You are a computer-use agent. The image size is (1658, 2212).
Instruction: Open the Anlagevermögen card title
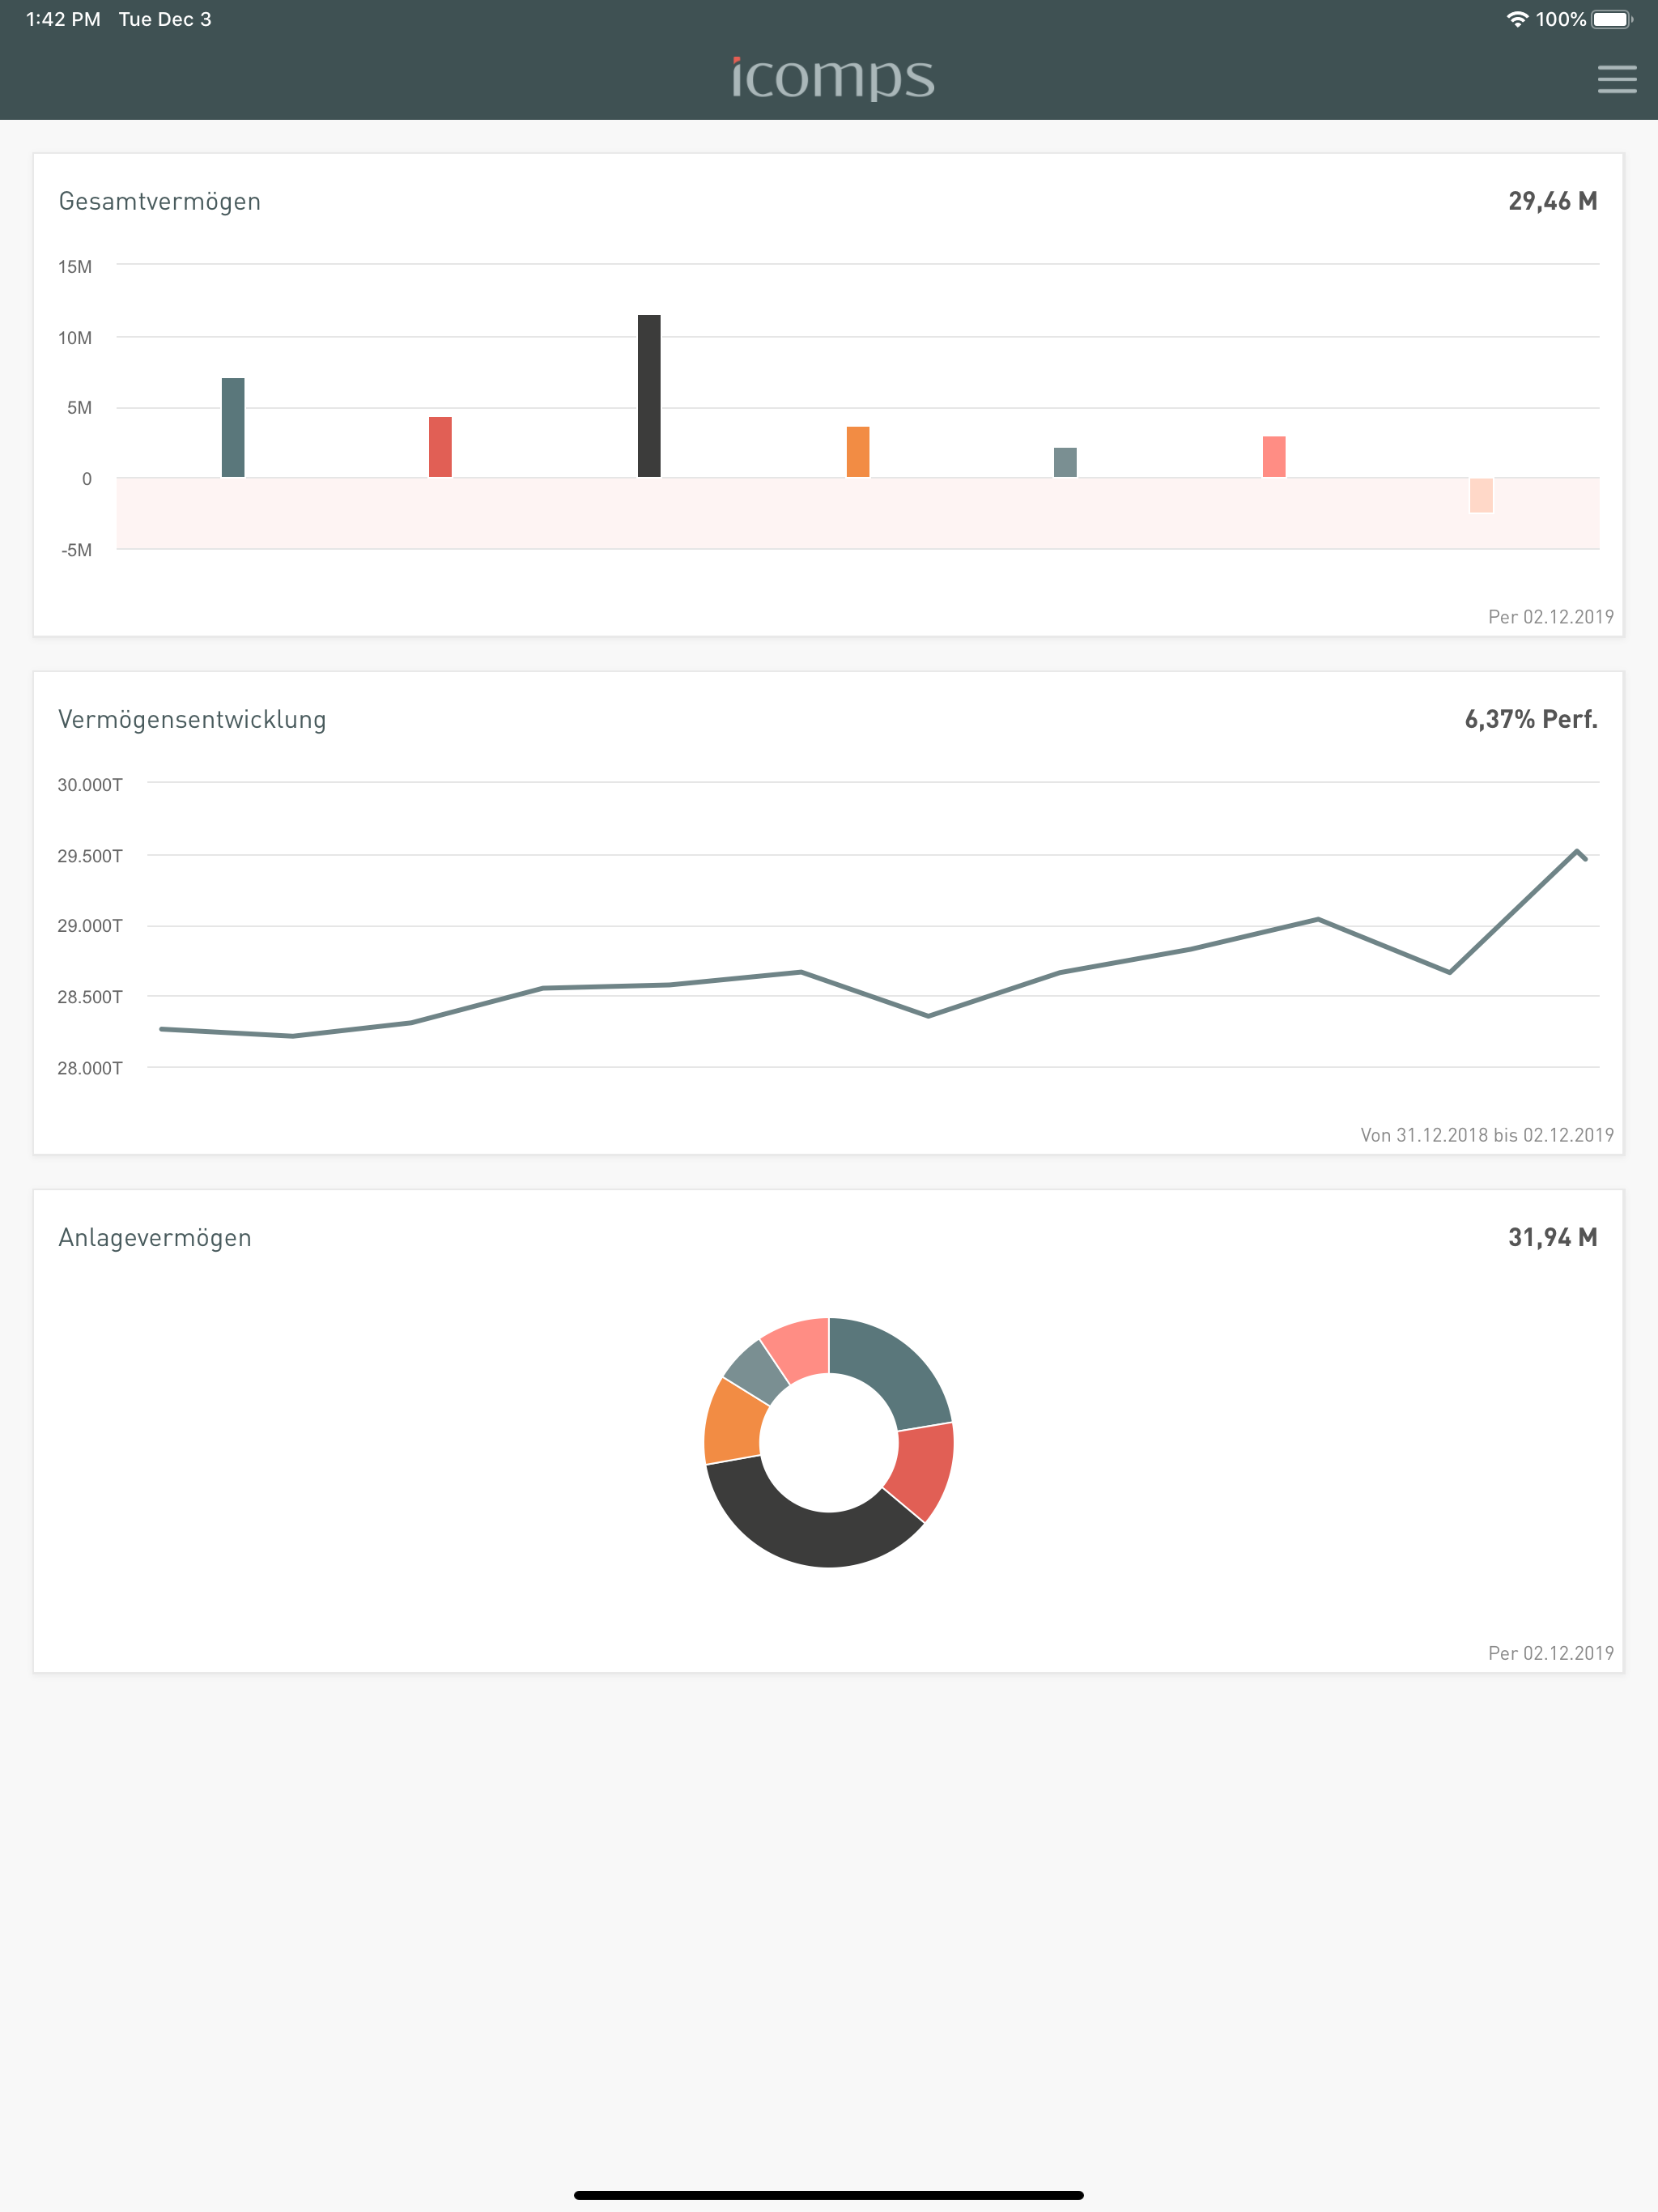coord(155,1238)
